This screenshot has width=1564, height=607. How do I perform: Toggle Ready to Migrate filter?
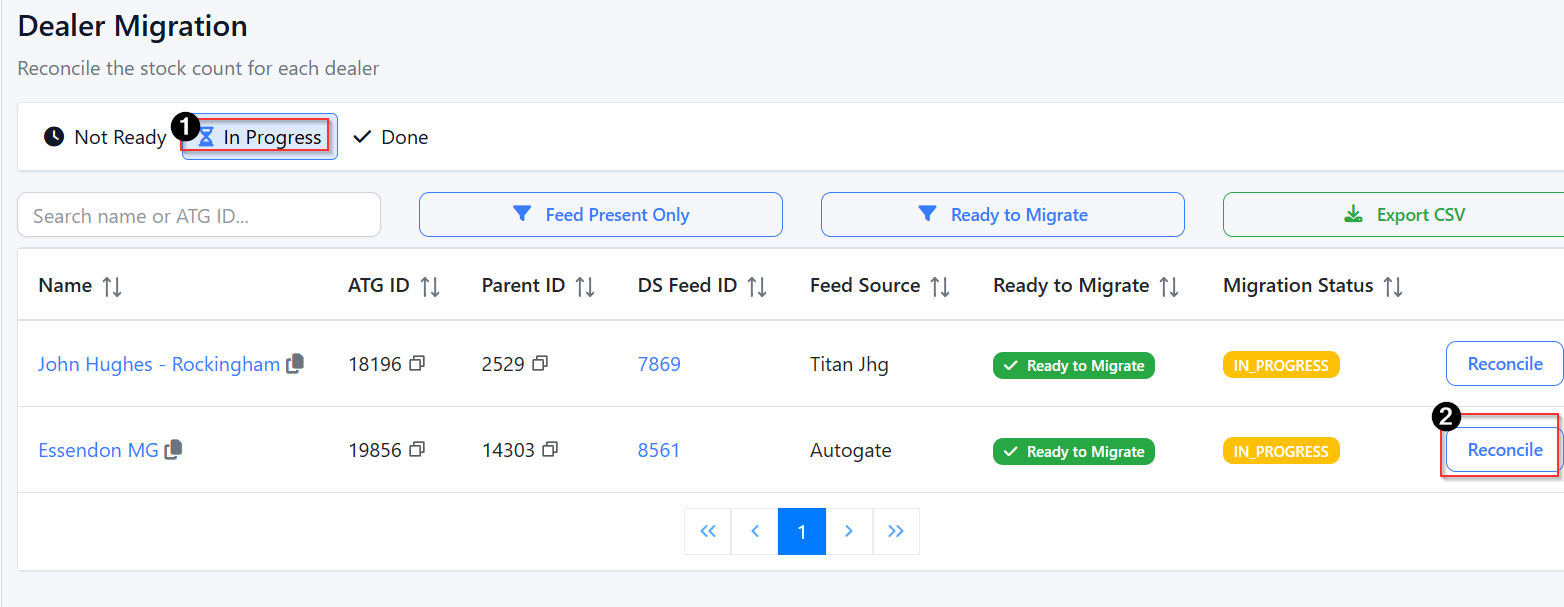click(x=1002, y=215)
